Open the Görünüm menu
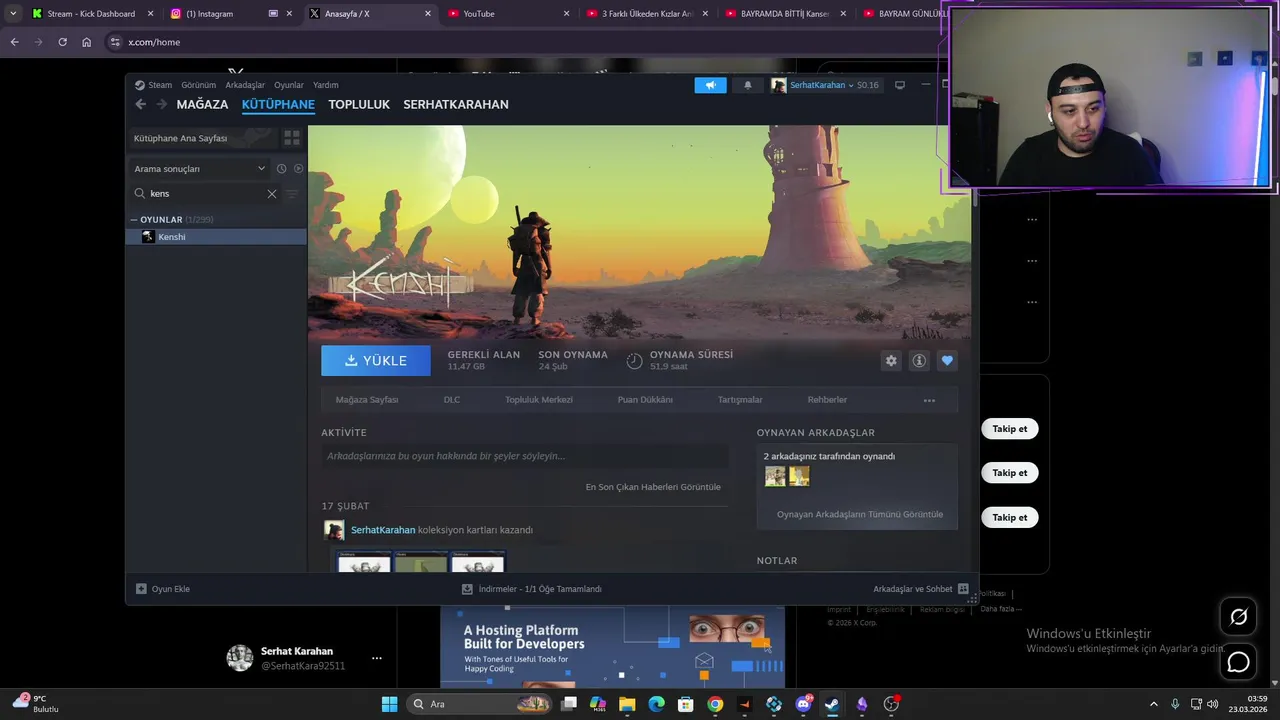The width and height of the screenshot is (1280, 720). tap(198, 85)
